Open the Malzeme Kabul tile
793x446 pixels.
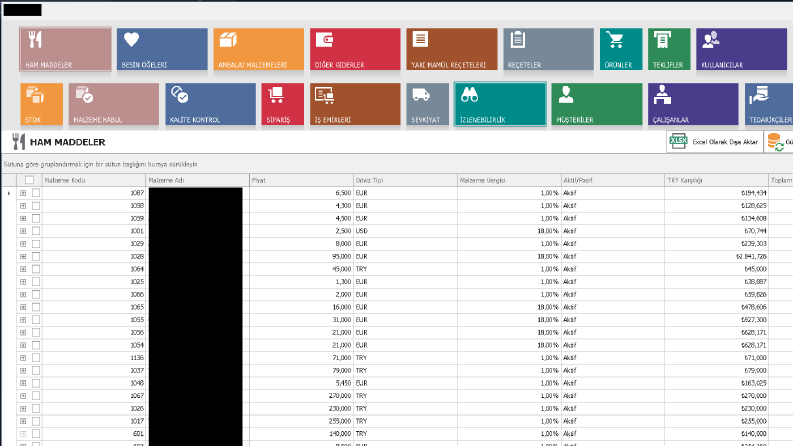pyautogui.click(x=114, y=104)
